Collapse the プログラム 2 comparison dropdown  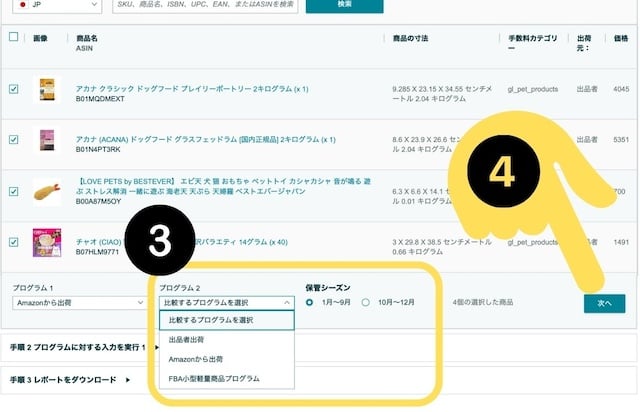[x=226, y=302]
